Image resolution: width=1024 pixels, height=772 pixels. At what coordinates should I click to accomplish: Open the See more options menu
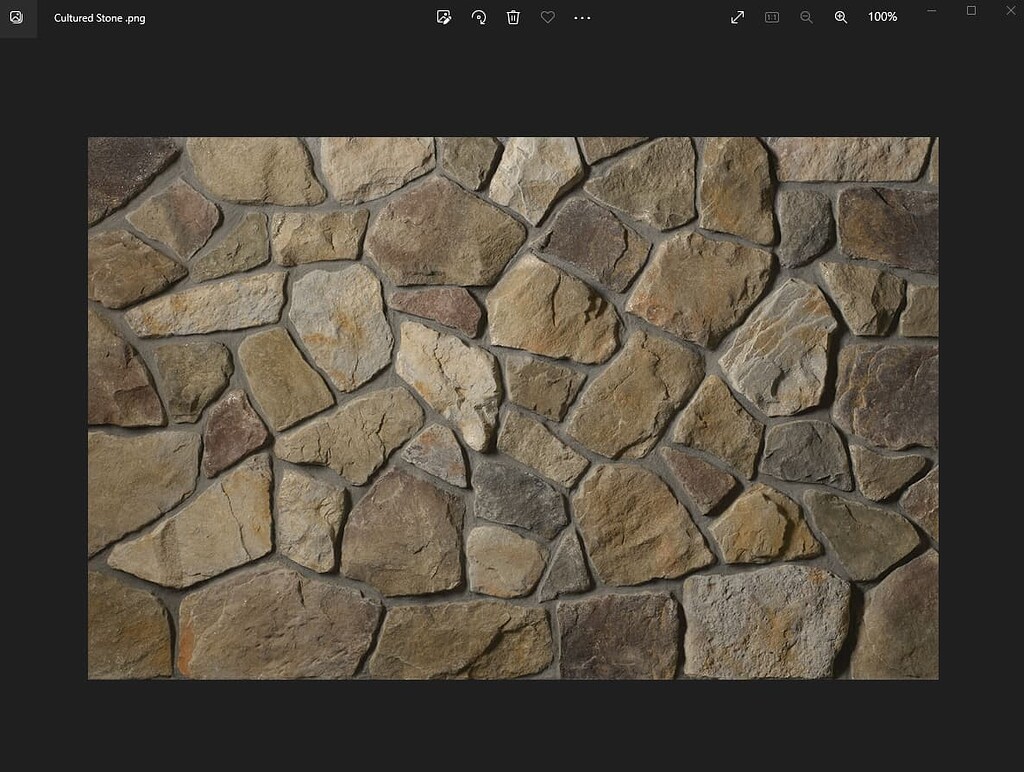[582, 17]
